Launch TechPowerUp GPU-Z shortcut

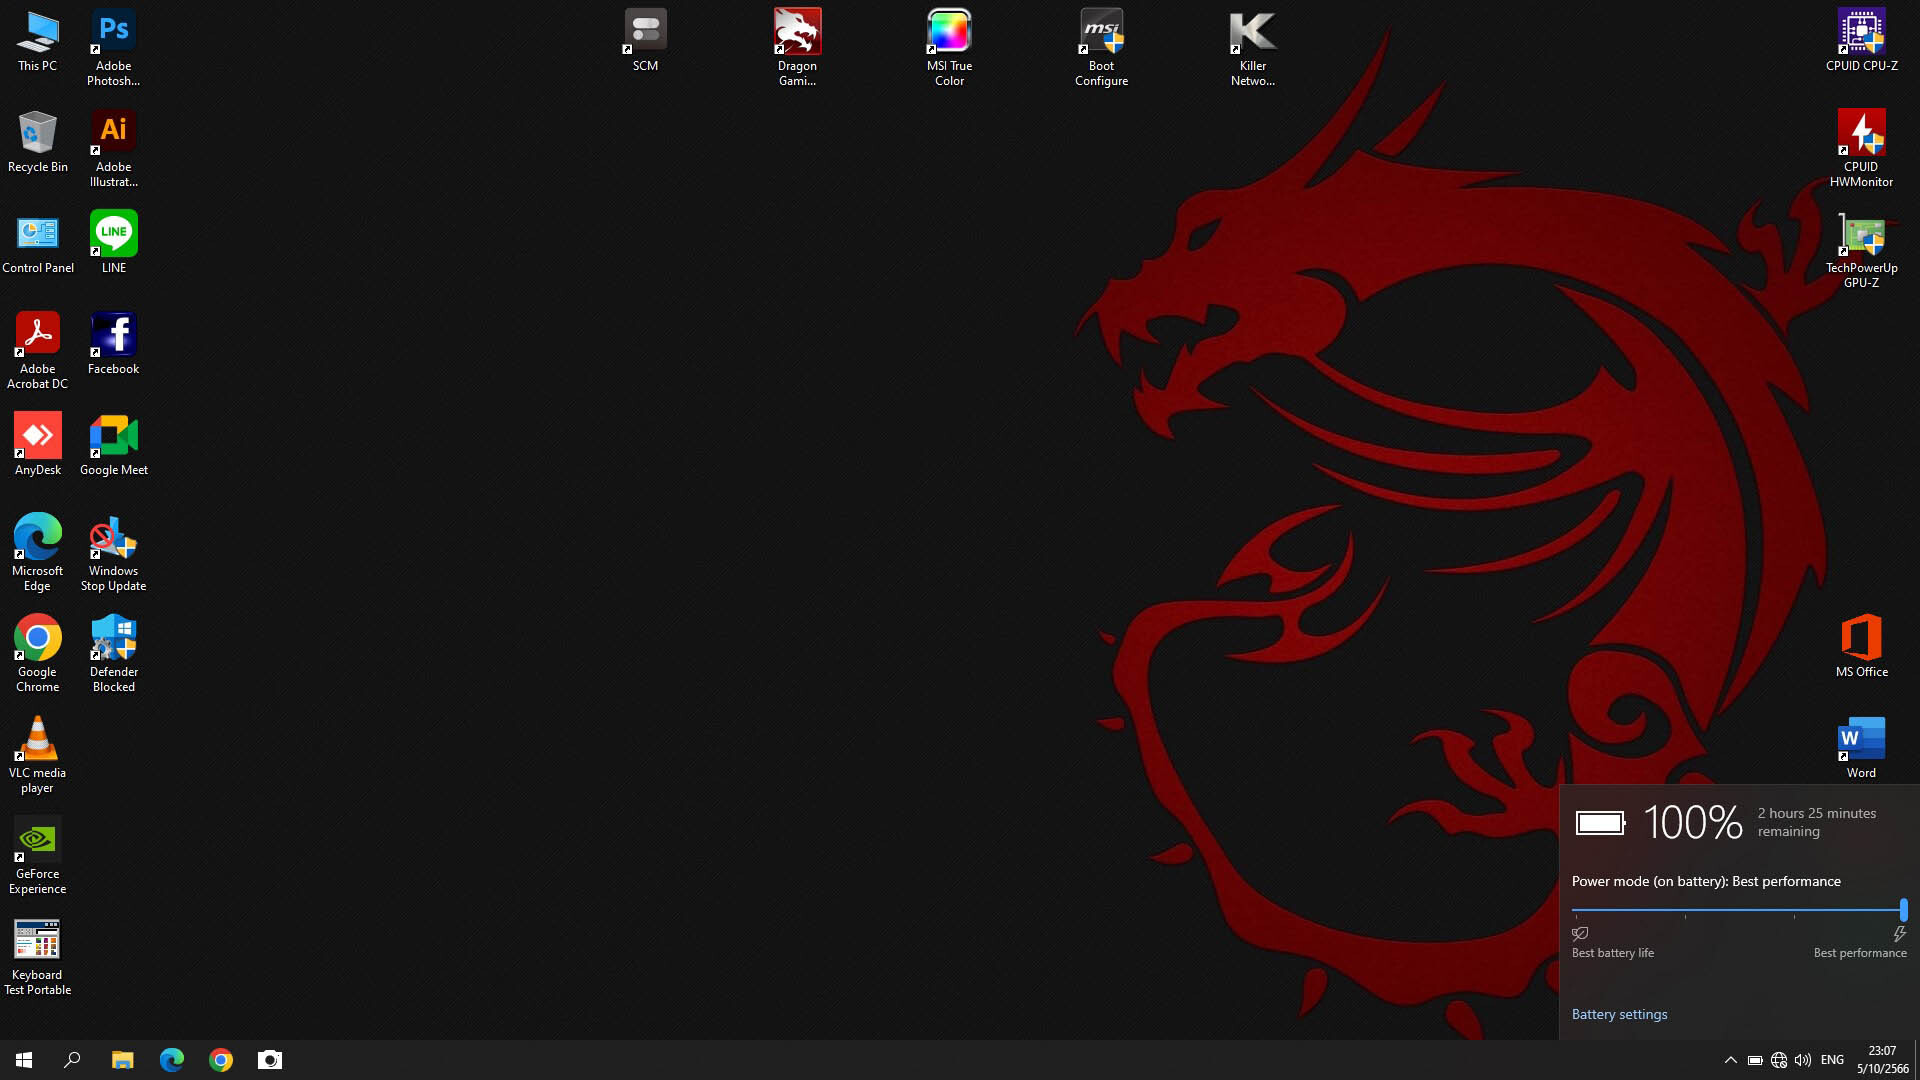[x=1861, y=250]
